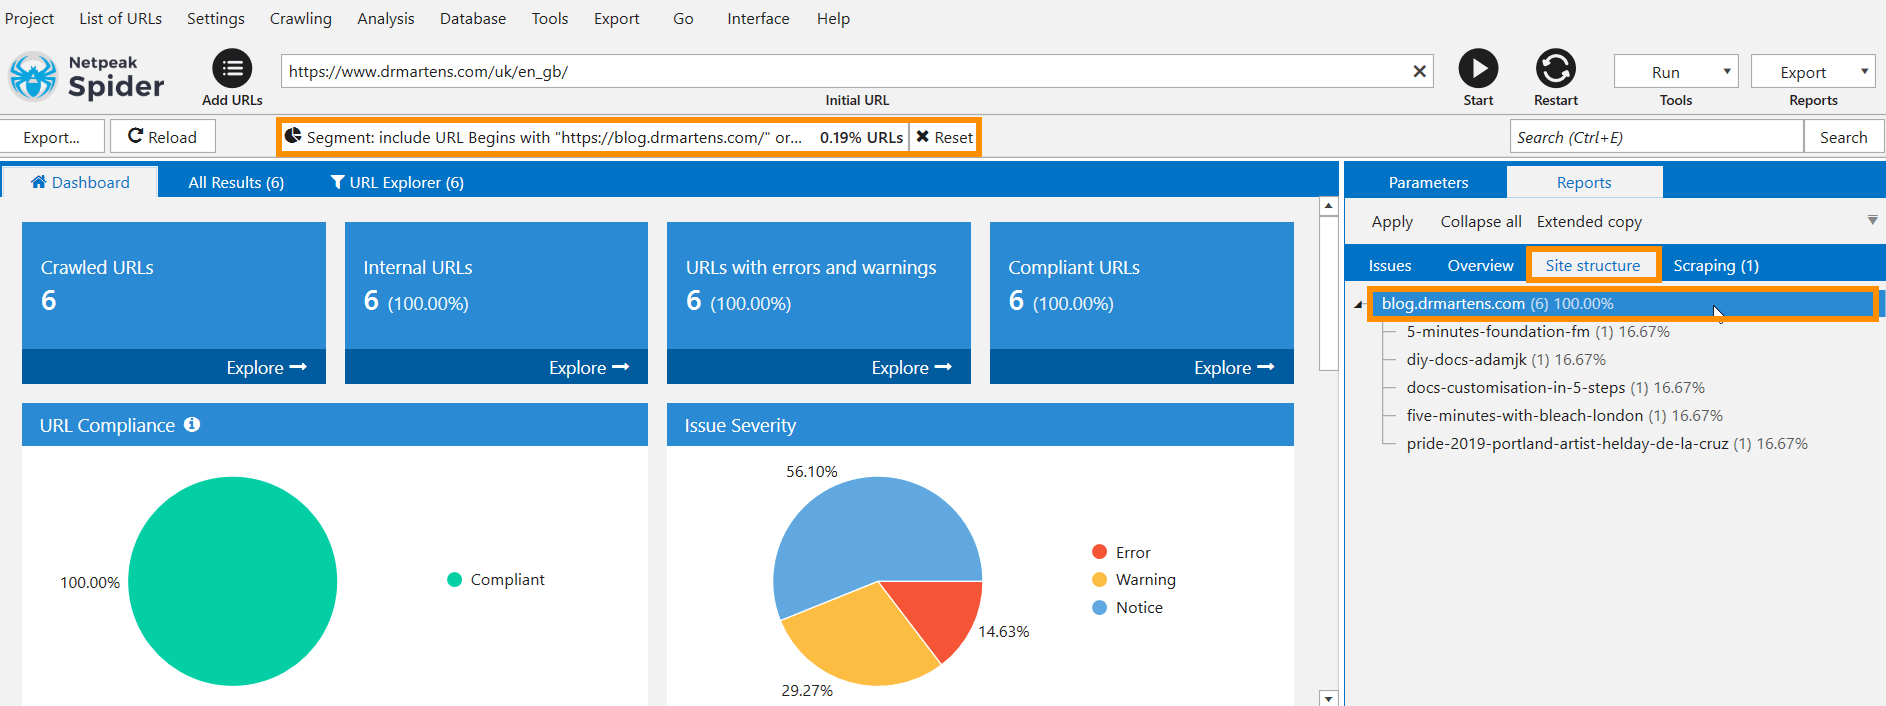Click the dashboard scrollbar up arrow
Image resolution: width=1886 pixels, height=706 pixels.
(x=1329, y=206)
